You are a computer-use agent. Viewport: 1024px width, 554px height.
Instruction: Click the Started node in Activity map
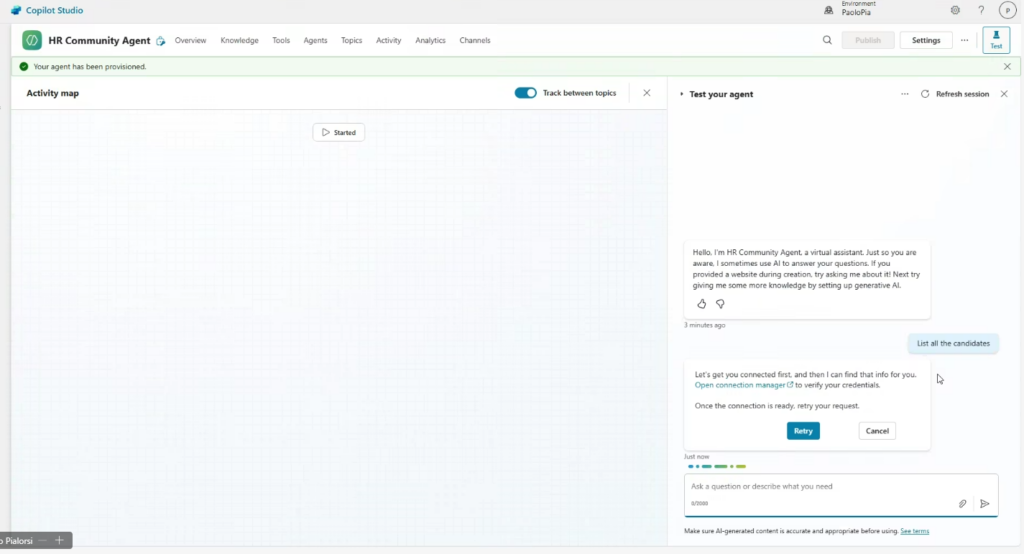click(x=339, y=132)
